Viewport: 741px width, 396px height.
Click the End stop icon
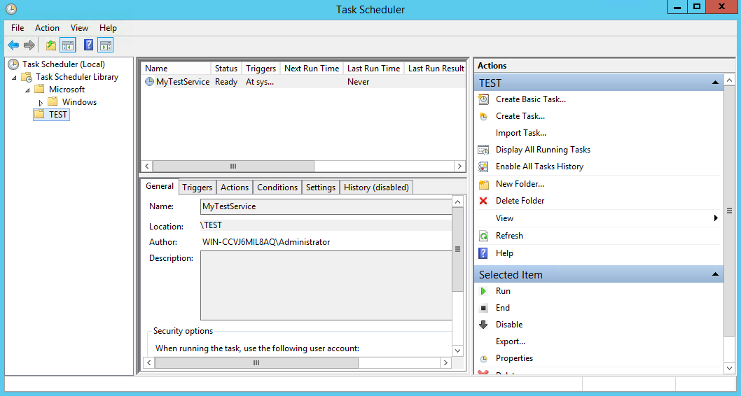coord(483,308)
